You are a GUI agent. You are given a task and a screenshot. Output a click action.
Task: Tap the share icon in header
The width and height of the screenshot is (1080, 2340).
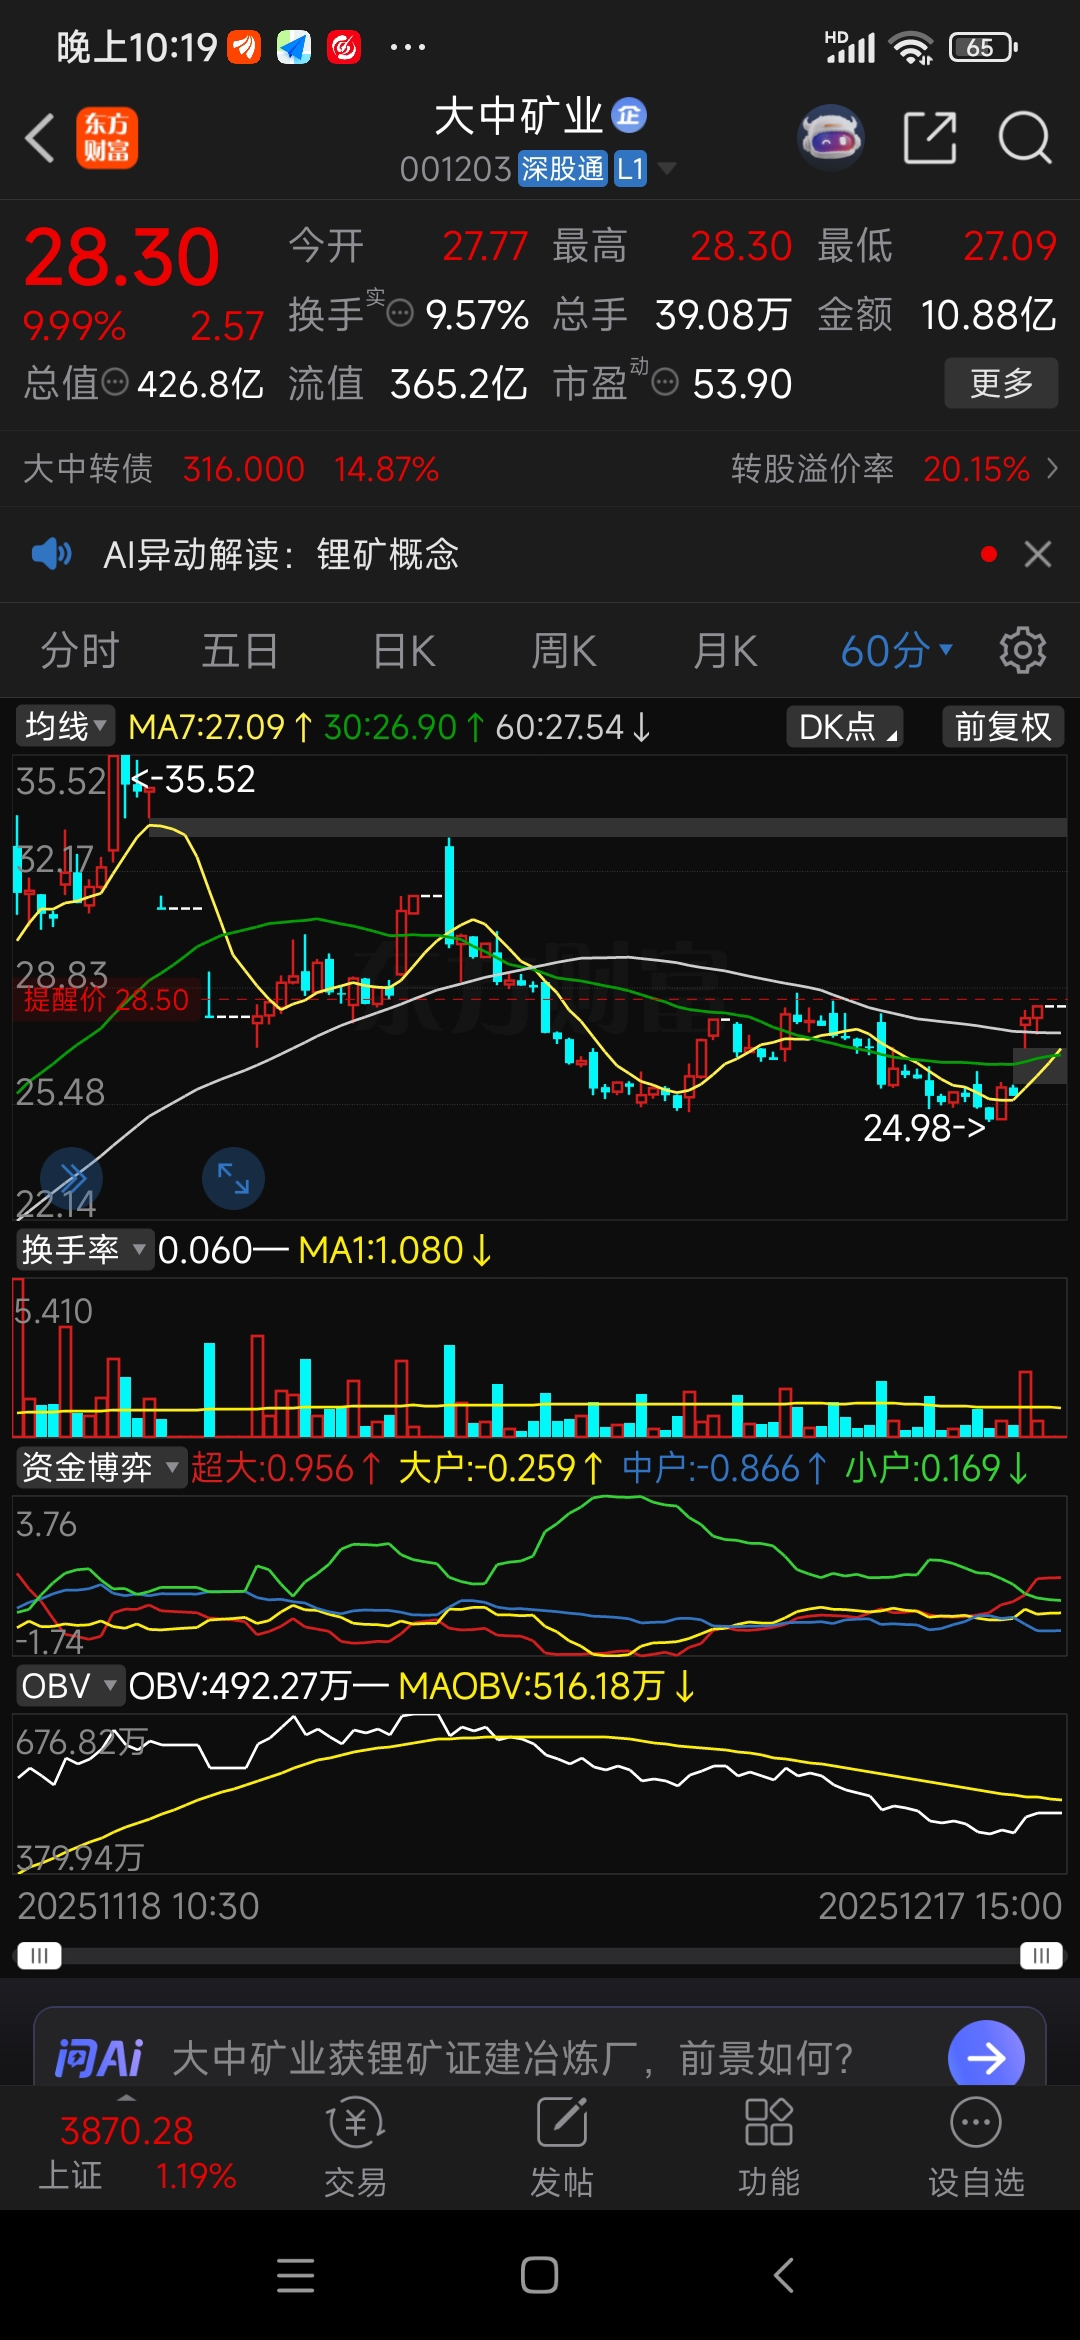click(x=930, y=137)
